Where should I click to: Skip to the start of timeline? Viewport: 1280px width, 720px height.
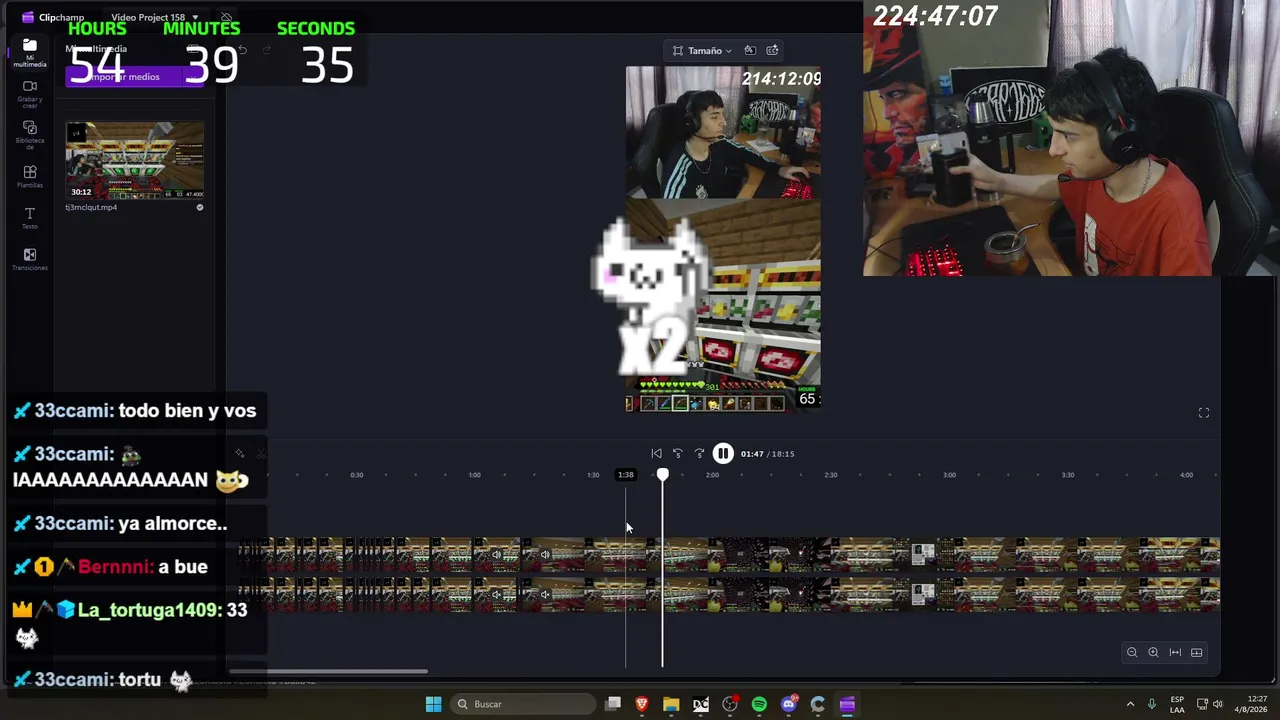pos(656,454)
